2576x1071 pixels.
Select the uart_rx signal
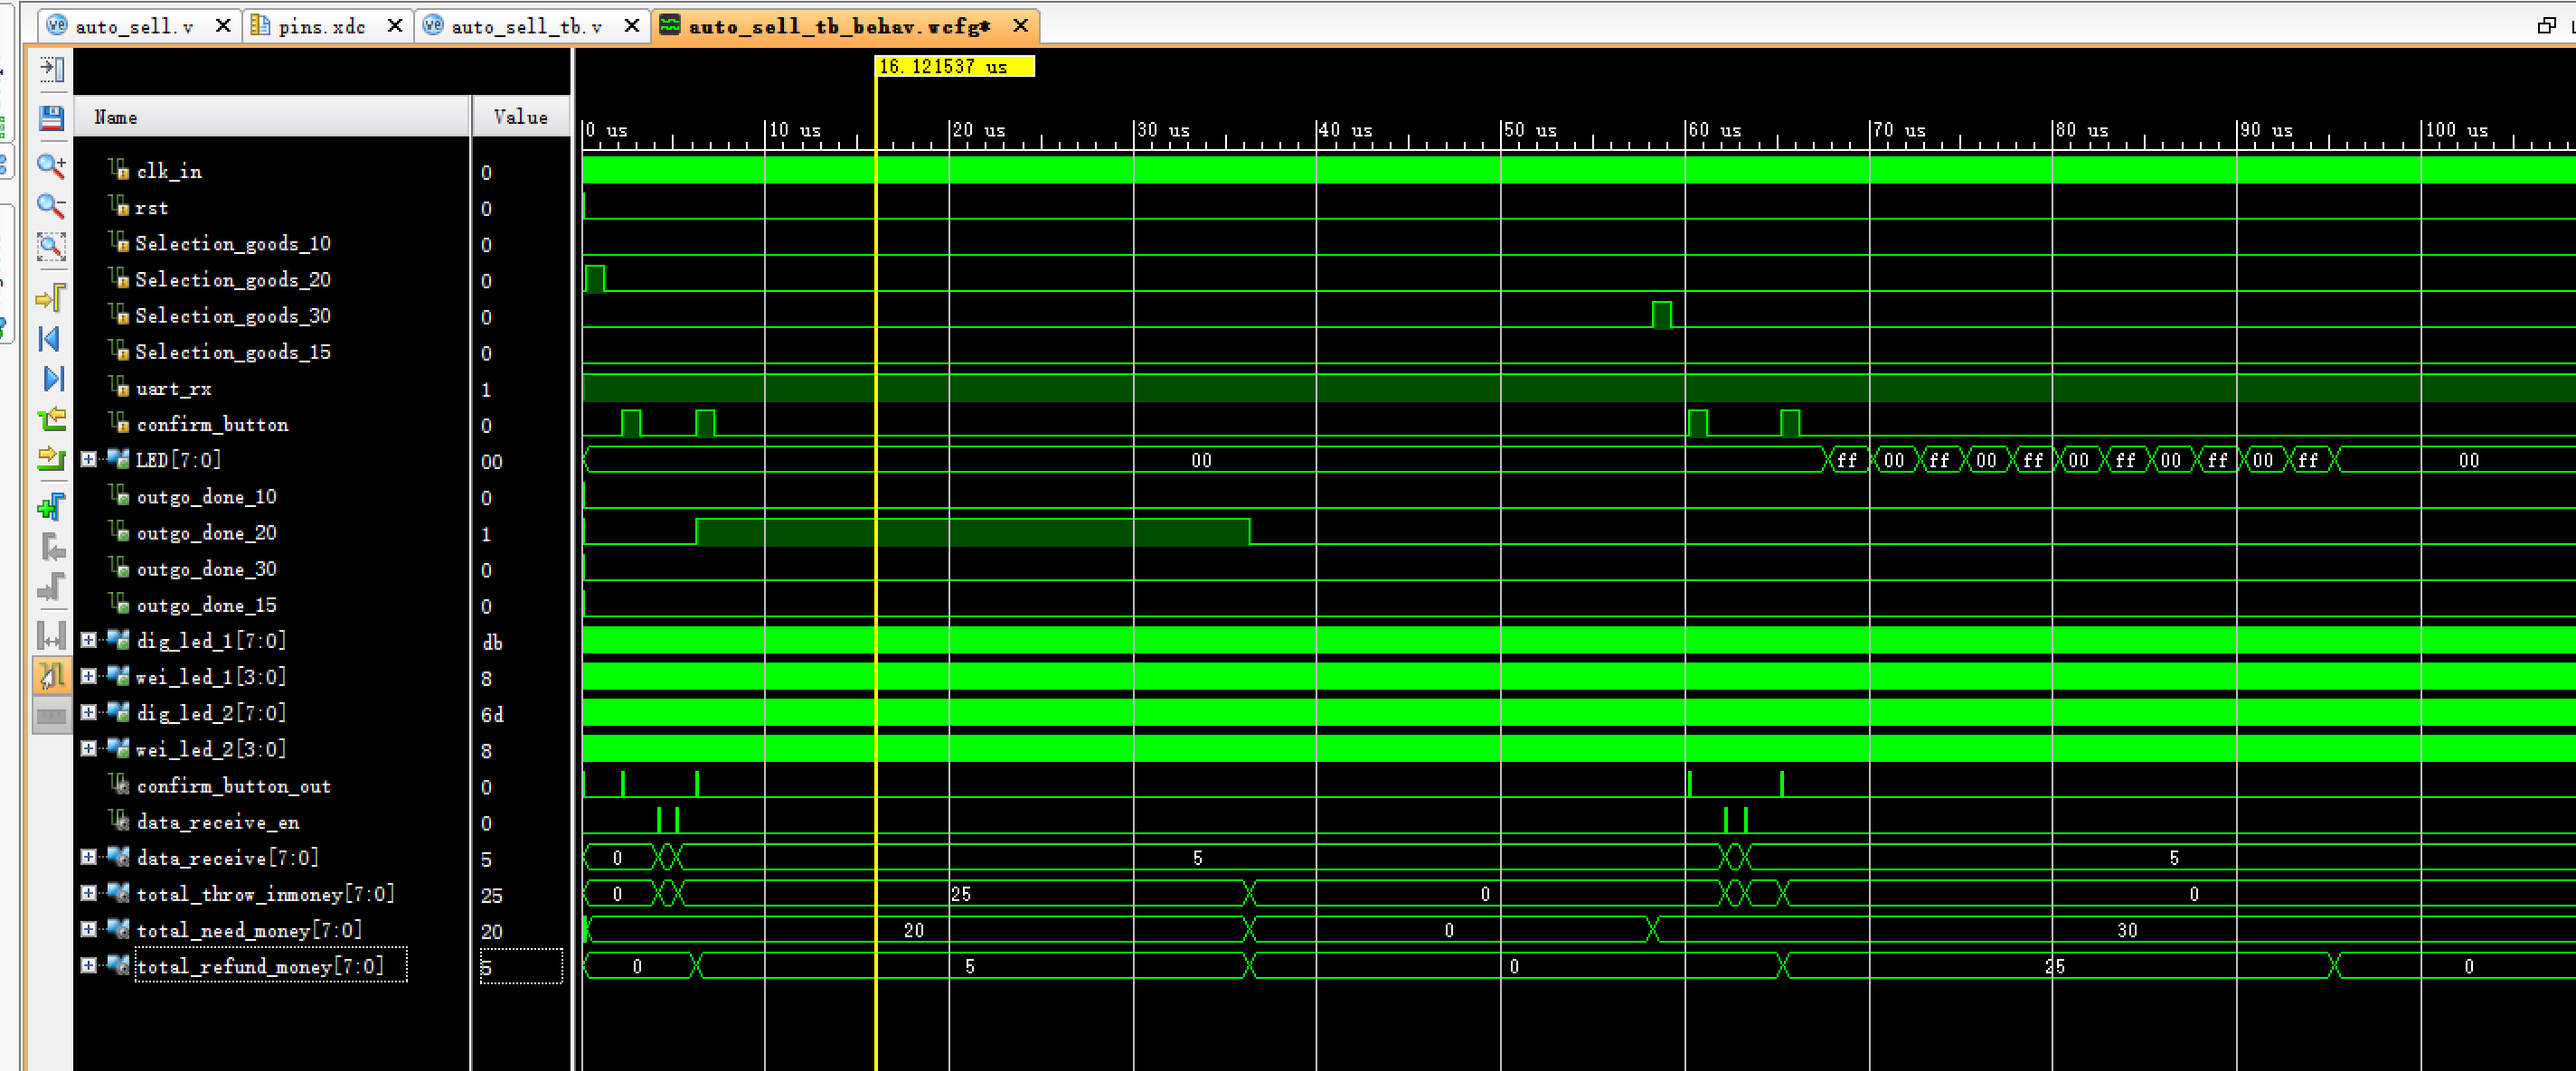(x=174, y=389)
